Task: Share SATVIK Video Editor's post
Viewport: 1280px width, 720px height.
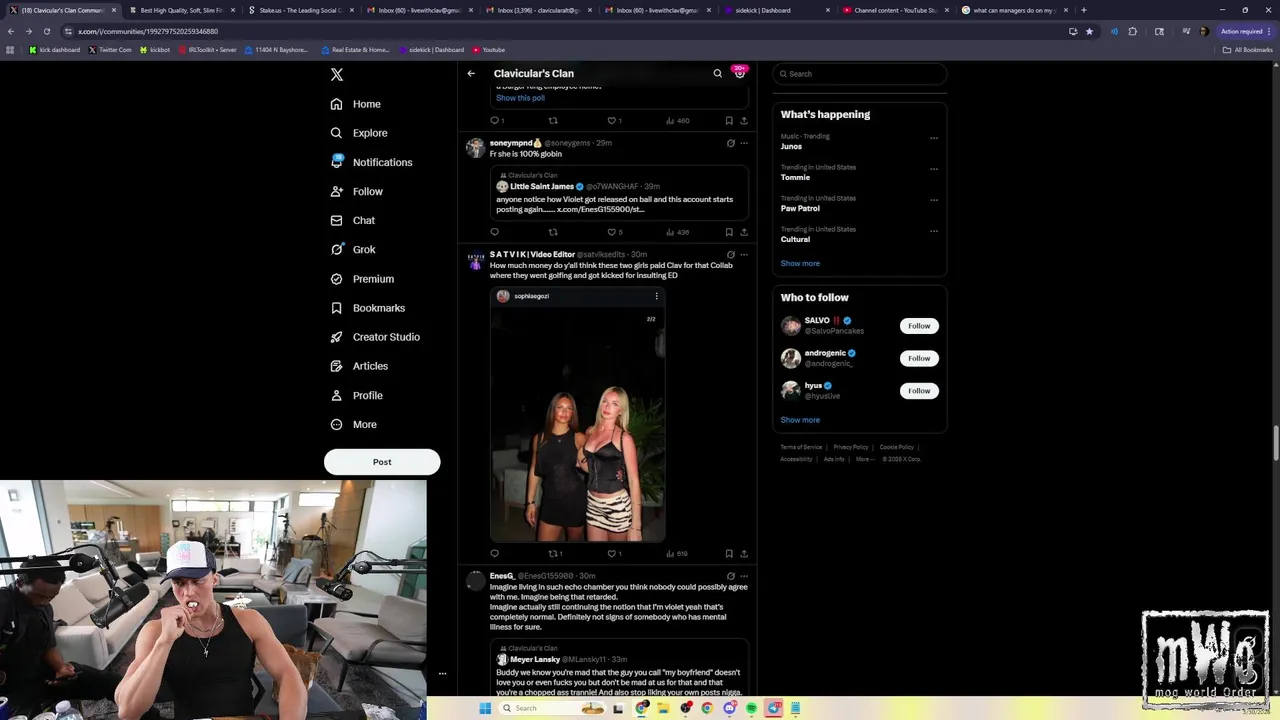Action: 744,553
